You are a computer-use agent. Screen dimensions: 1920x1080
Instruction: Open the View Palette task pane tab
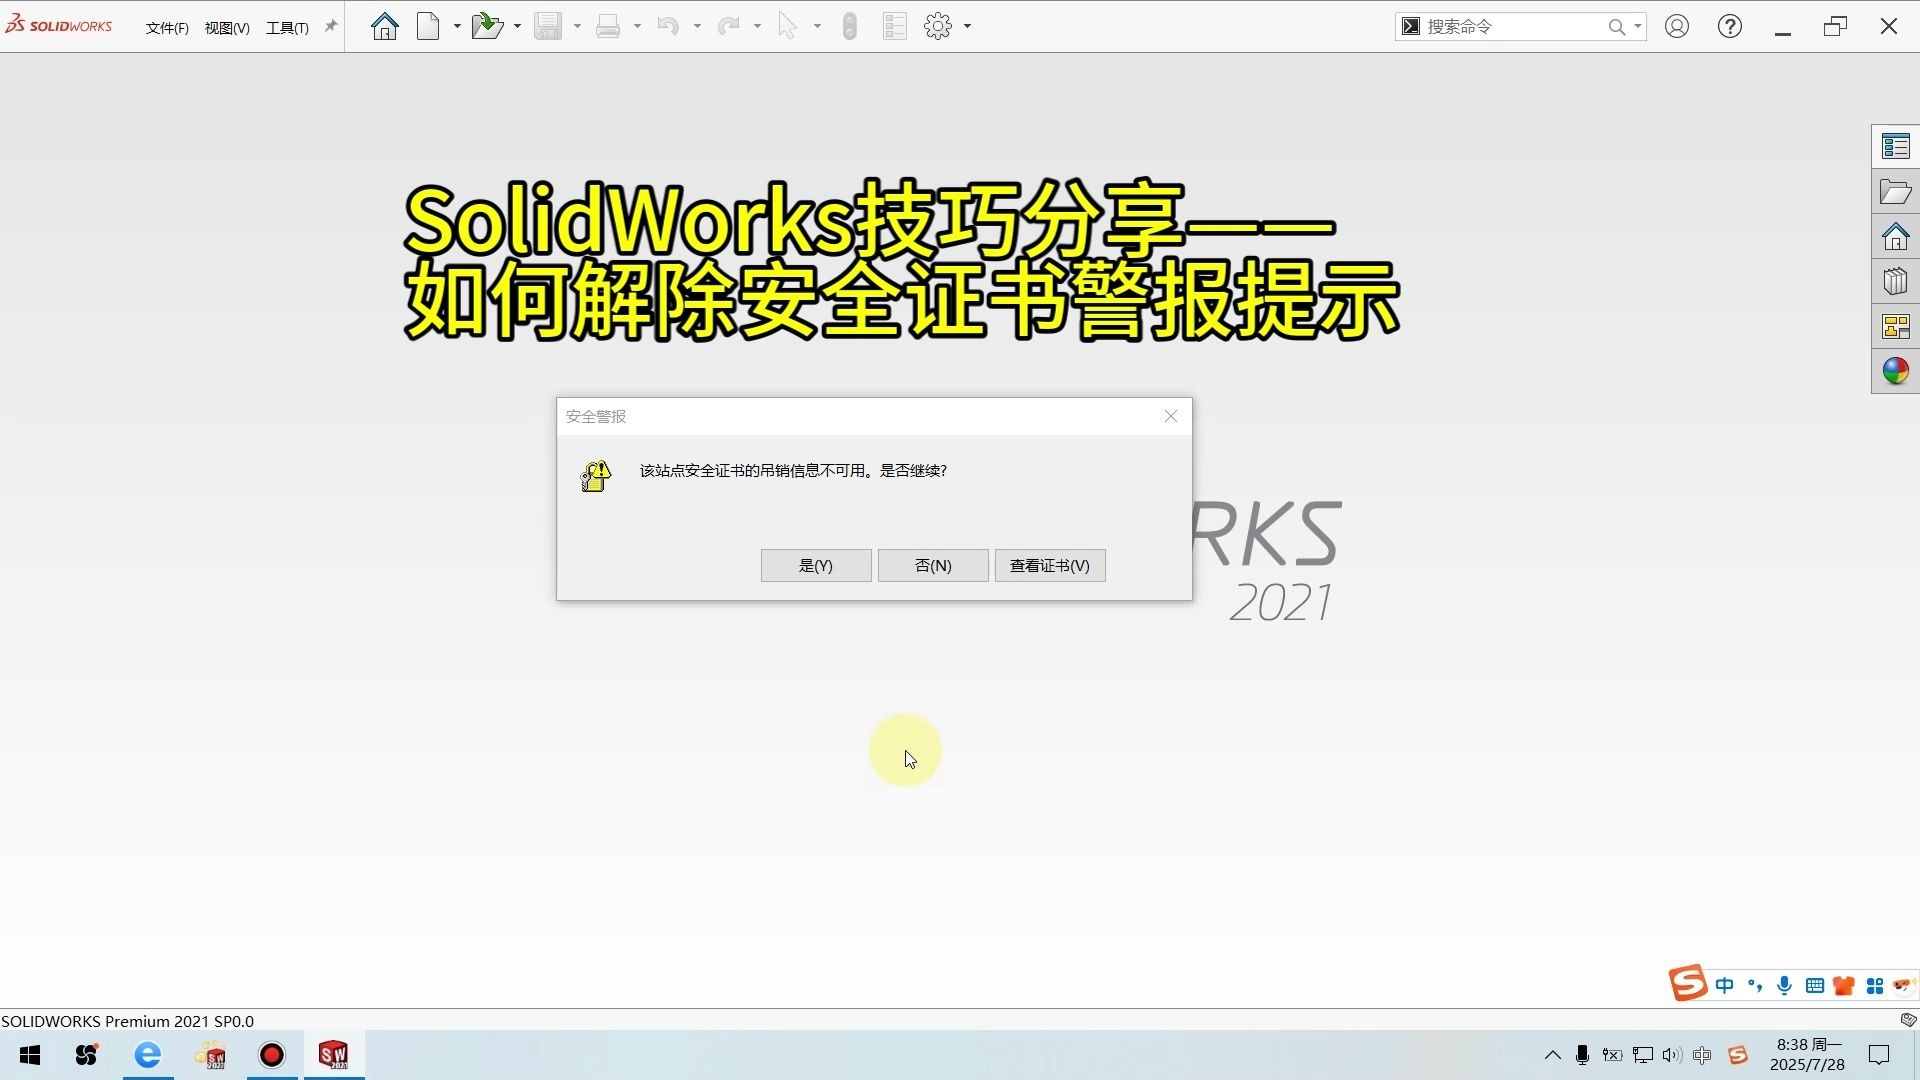click(1895, 327)
